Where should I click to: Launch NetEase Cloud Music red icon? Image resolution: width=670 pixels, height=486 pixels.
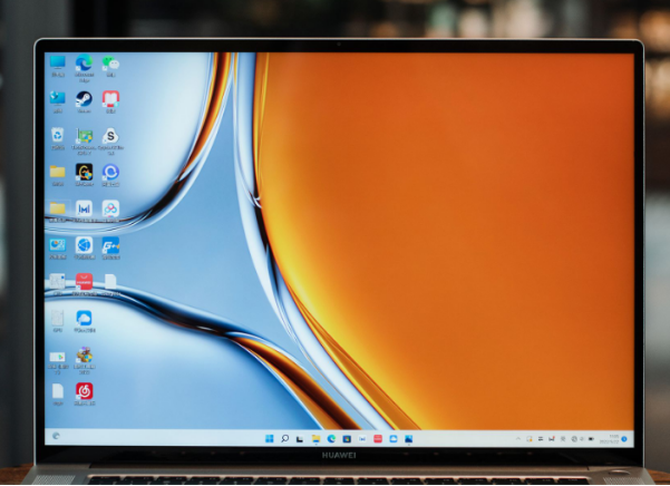84,391
